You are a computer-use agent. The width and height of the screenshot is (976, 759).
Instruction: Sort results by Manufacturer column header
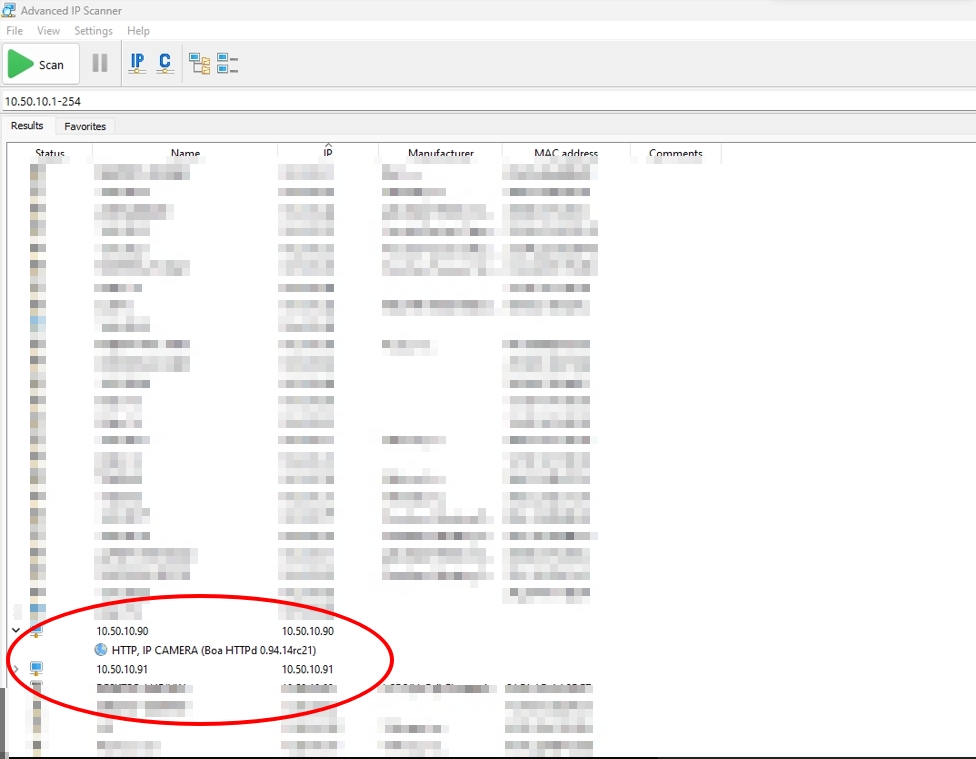point(441,153)
